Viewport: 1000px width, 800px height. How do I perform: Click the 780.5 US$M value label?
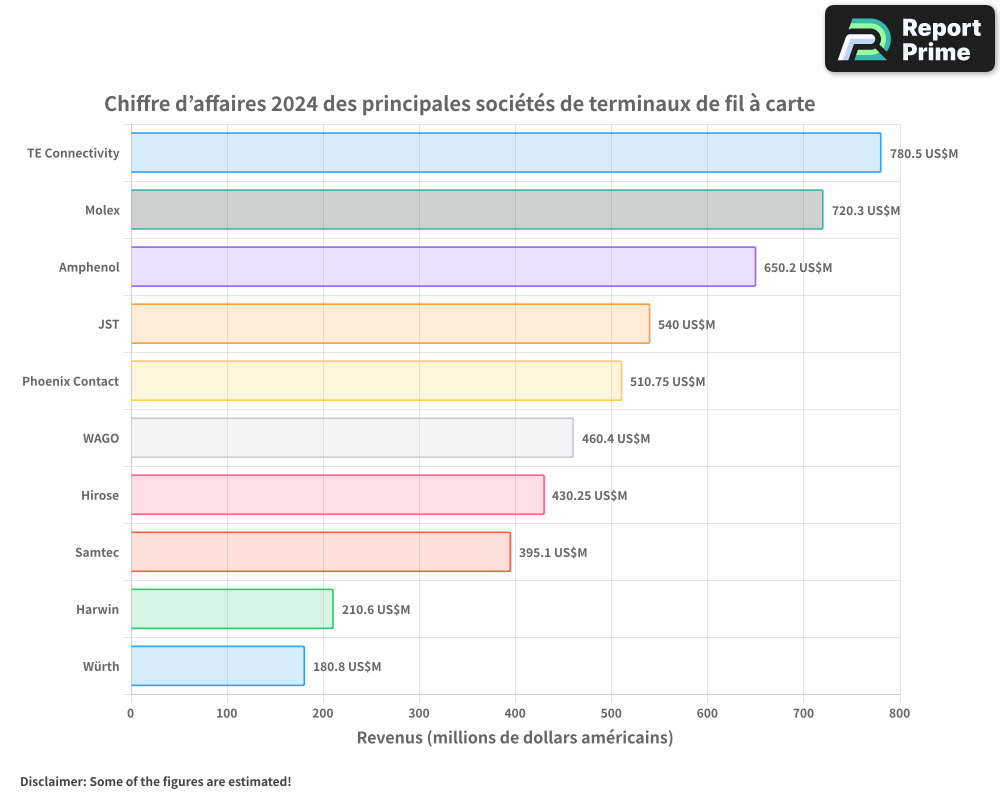923,154
